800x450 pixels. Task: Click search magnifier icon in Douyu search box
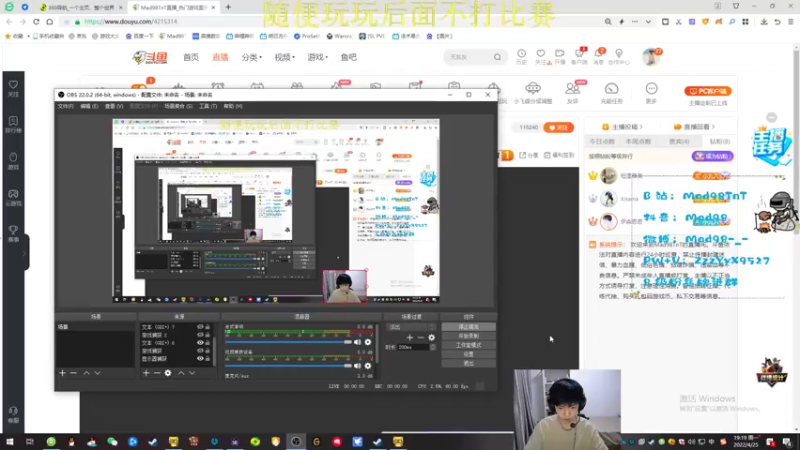tap(497, 57)
